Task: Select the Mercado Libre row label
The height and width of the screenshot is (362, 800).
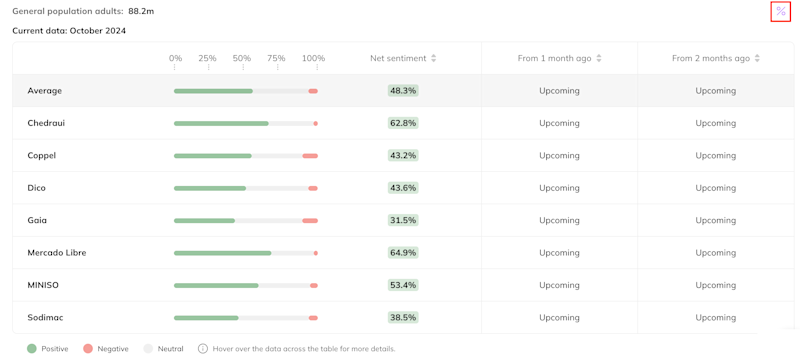Action: click(57, 252)
